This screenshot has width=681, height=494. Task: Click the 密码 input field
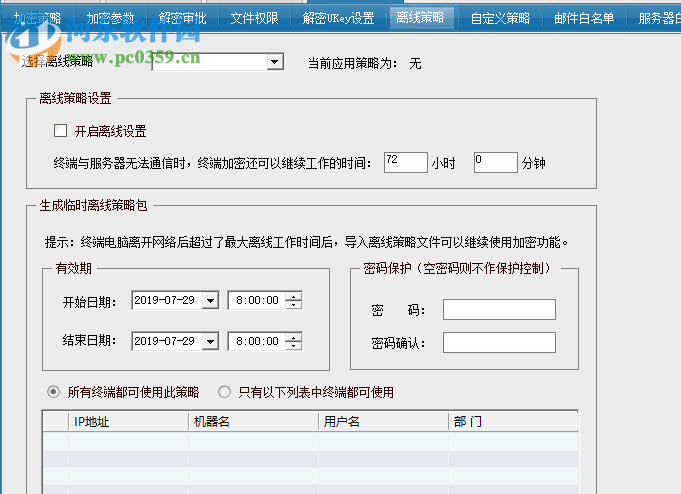pos(499,309)
